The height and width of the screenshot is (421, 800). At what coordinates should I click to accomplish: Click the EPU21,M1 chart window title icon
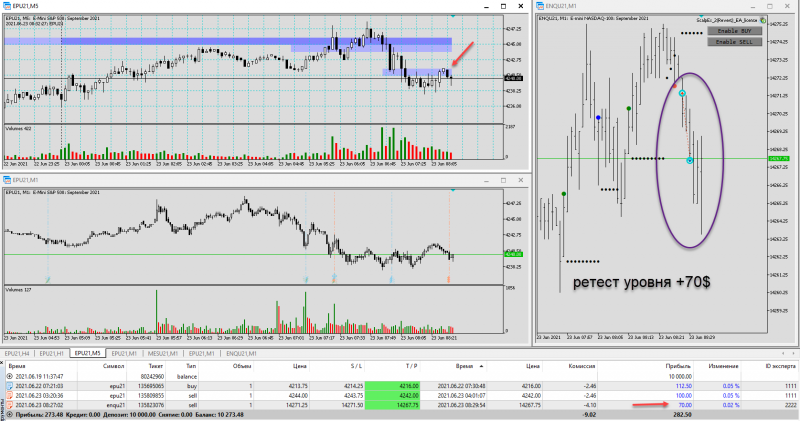click(7, 180)
